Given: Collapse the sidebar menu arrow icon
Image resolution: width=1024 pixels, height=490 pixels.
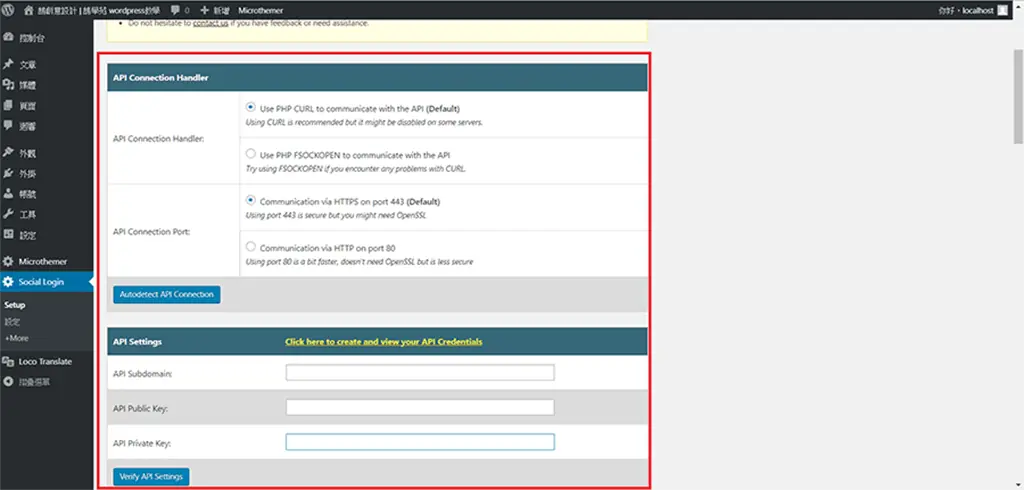Looking at the screenshot, I should (x=8, y=382).
